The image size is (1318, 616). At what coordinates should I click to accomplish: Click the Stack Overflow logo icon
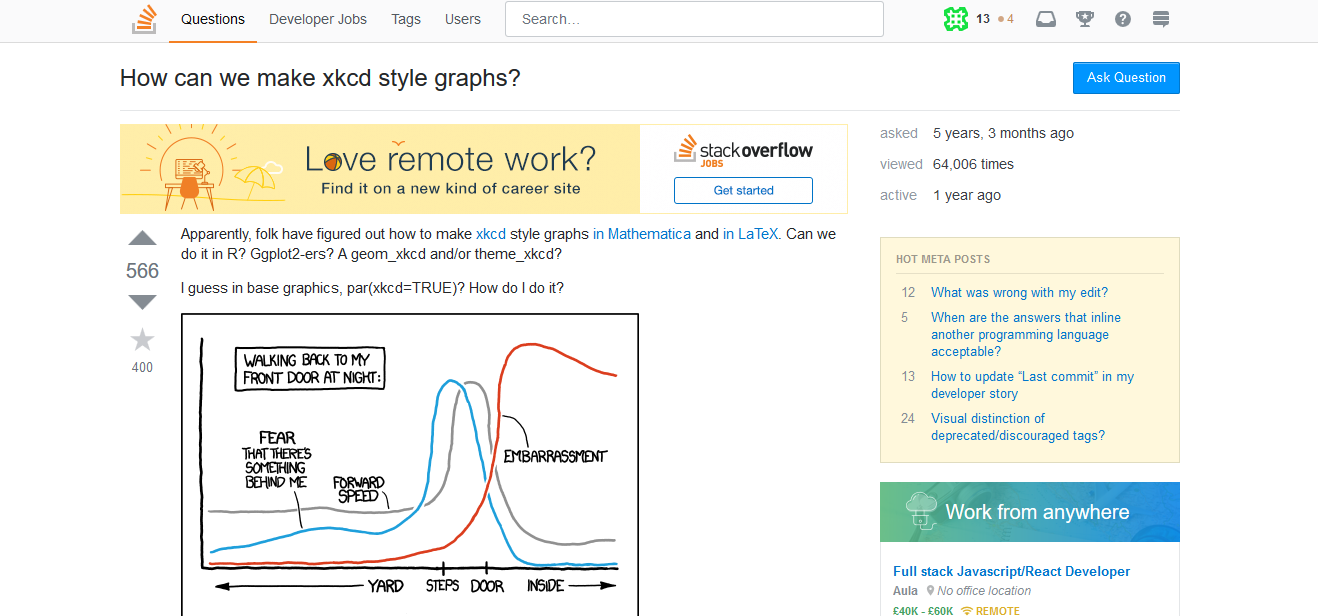coord(144,19)
